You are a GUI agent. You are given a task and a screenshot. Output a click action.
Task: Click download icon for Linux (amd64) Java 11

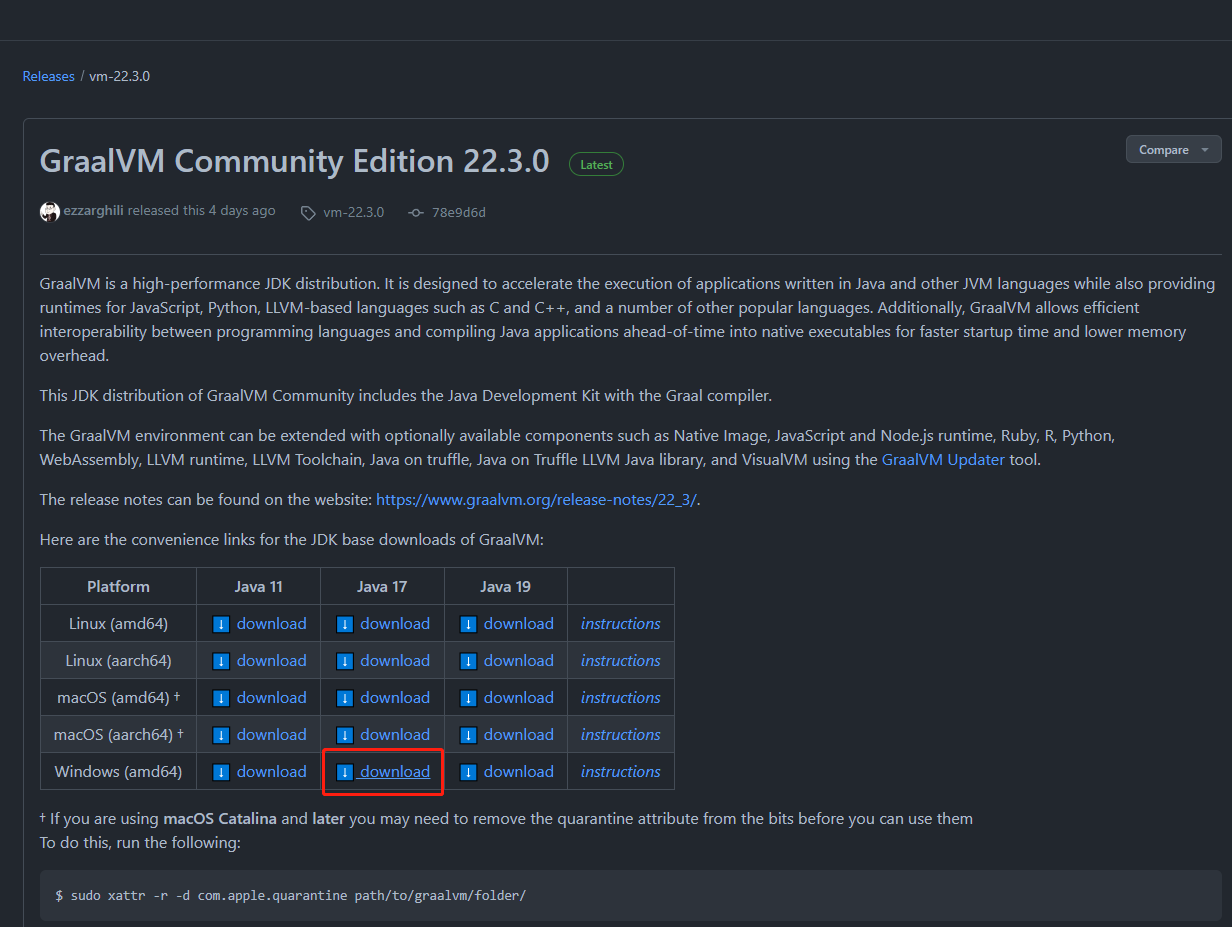pyautogui.click(x=222, y=624)
